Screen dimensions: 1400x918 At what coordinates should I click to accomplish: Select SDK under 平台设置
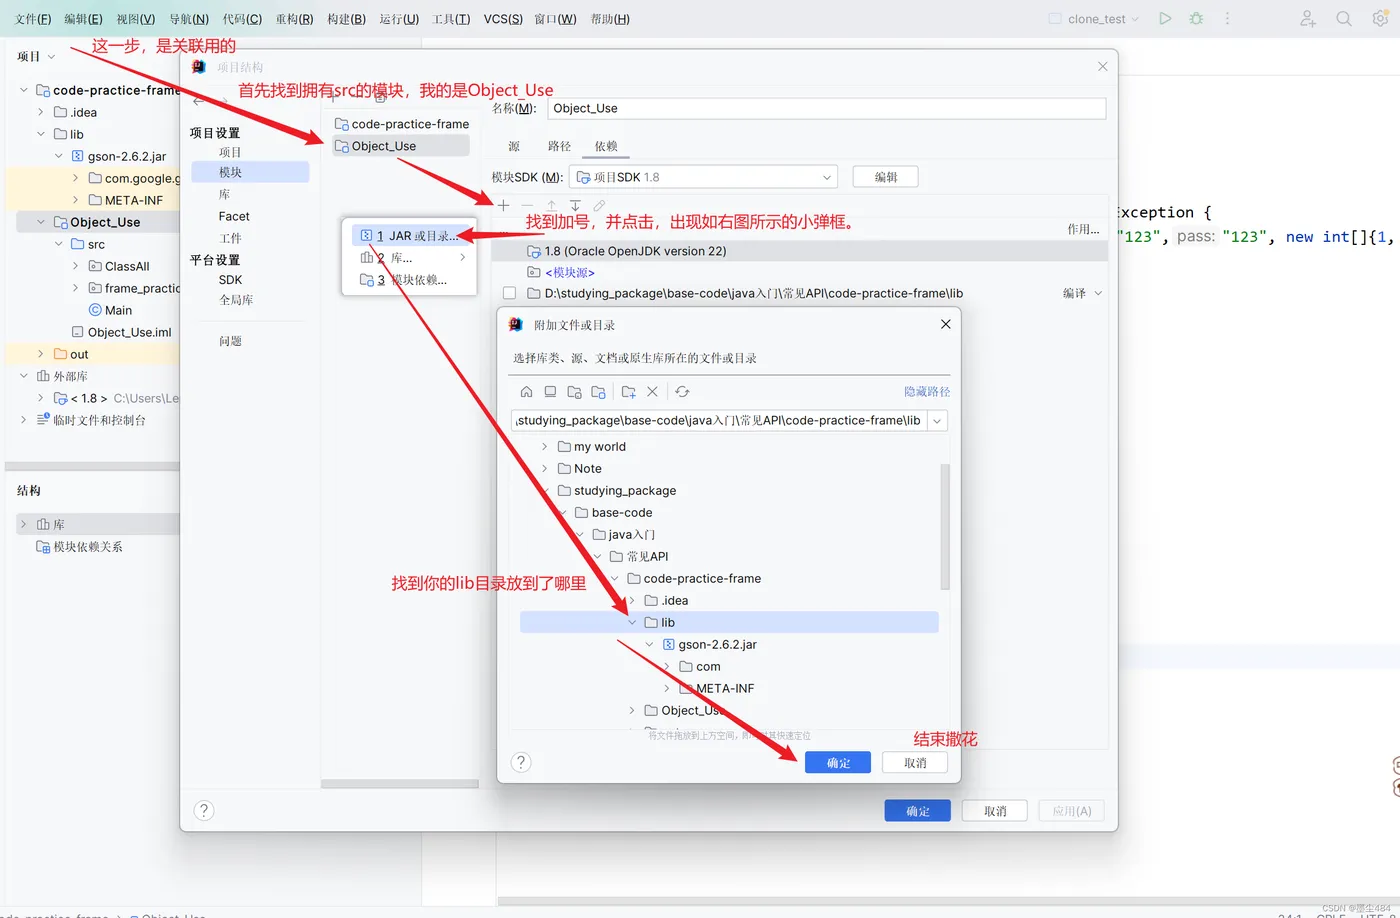pos(230,280)
